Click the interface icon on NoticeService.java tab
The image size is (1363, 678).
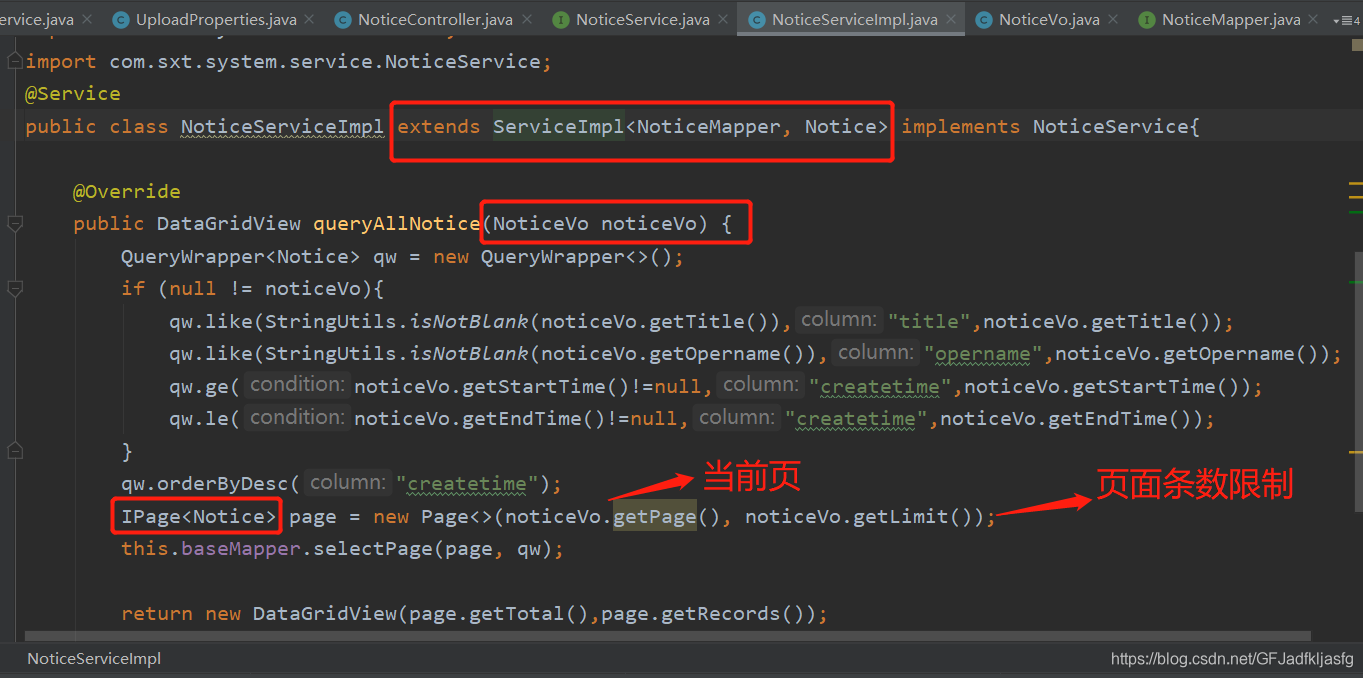561,19
